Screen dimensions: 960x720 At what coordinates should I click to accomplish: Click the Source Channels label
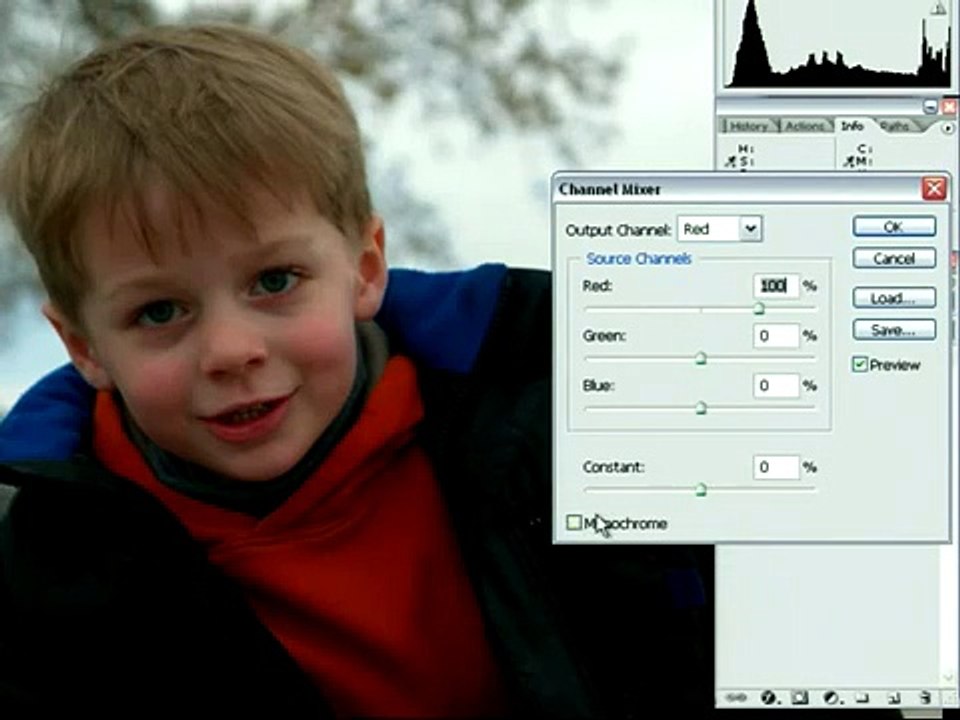639,259
